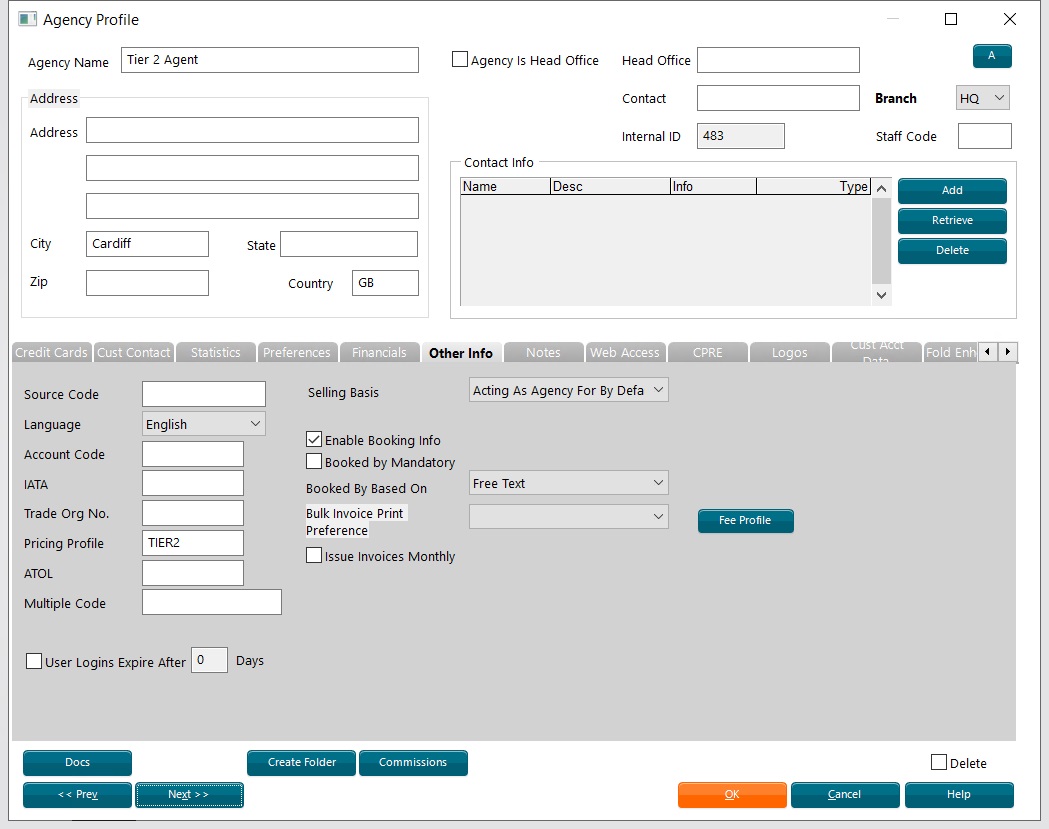This screenshot has width=1049, height=829.
Task: Click the Type column header
Action: click(814, 186)
